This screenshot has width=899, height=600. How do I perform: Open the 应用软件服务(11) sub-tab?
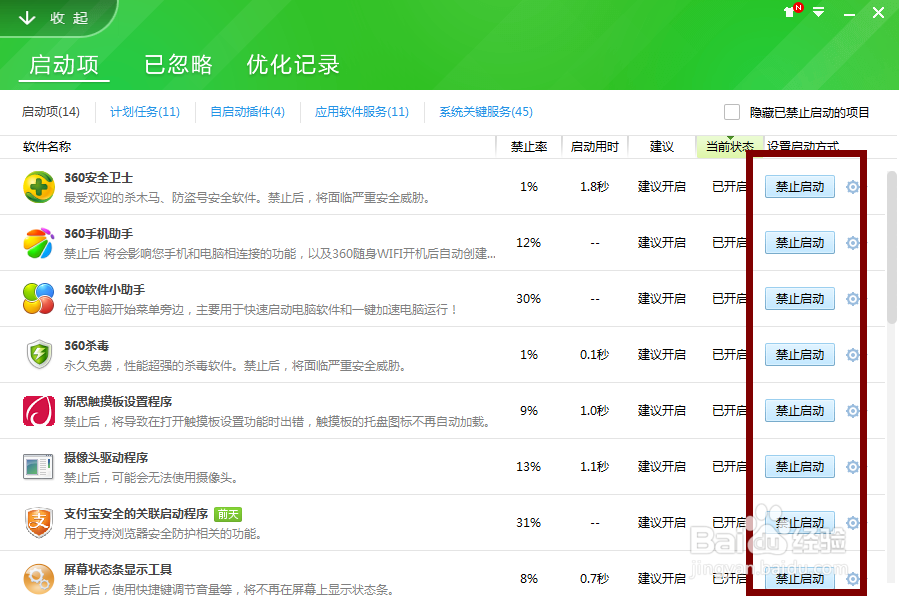click(x=362, y=112)
